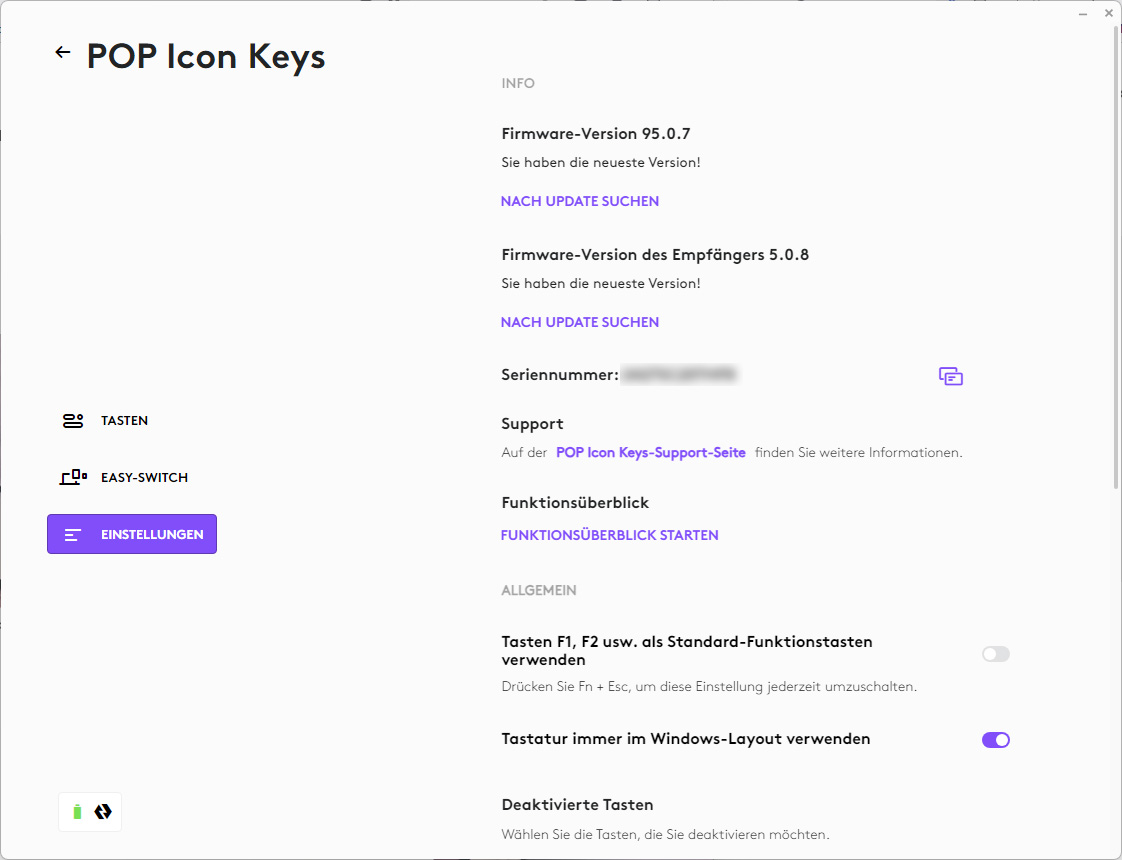This screenshot has width=1122, height=860.
Task: Open the POP Icon Keys-Support-Seite link
Action: [651, 452]
